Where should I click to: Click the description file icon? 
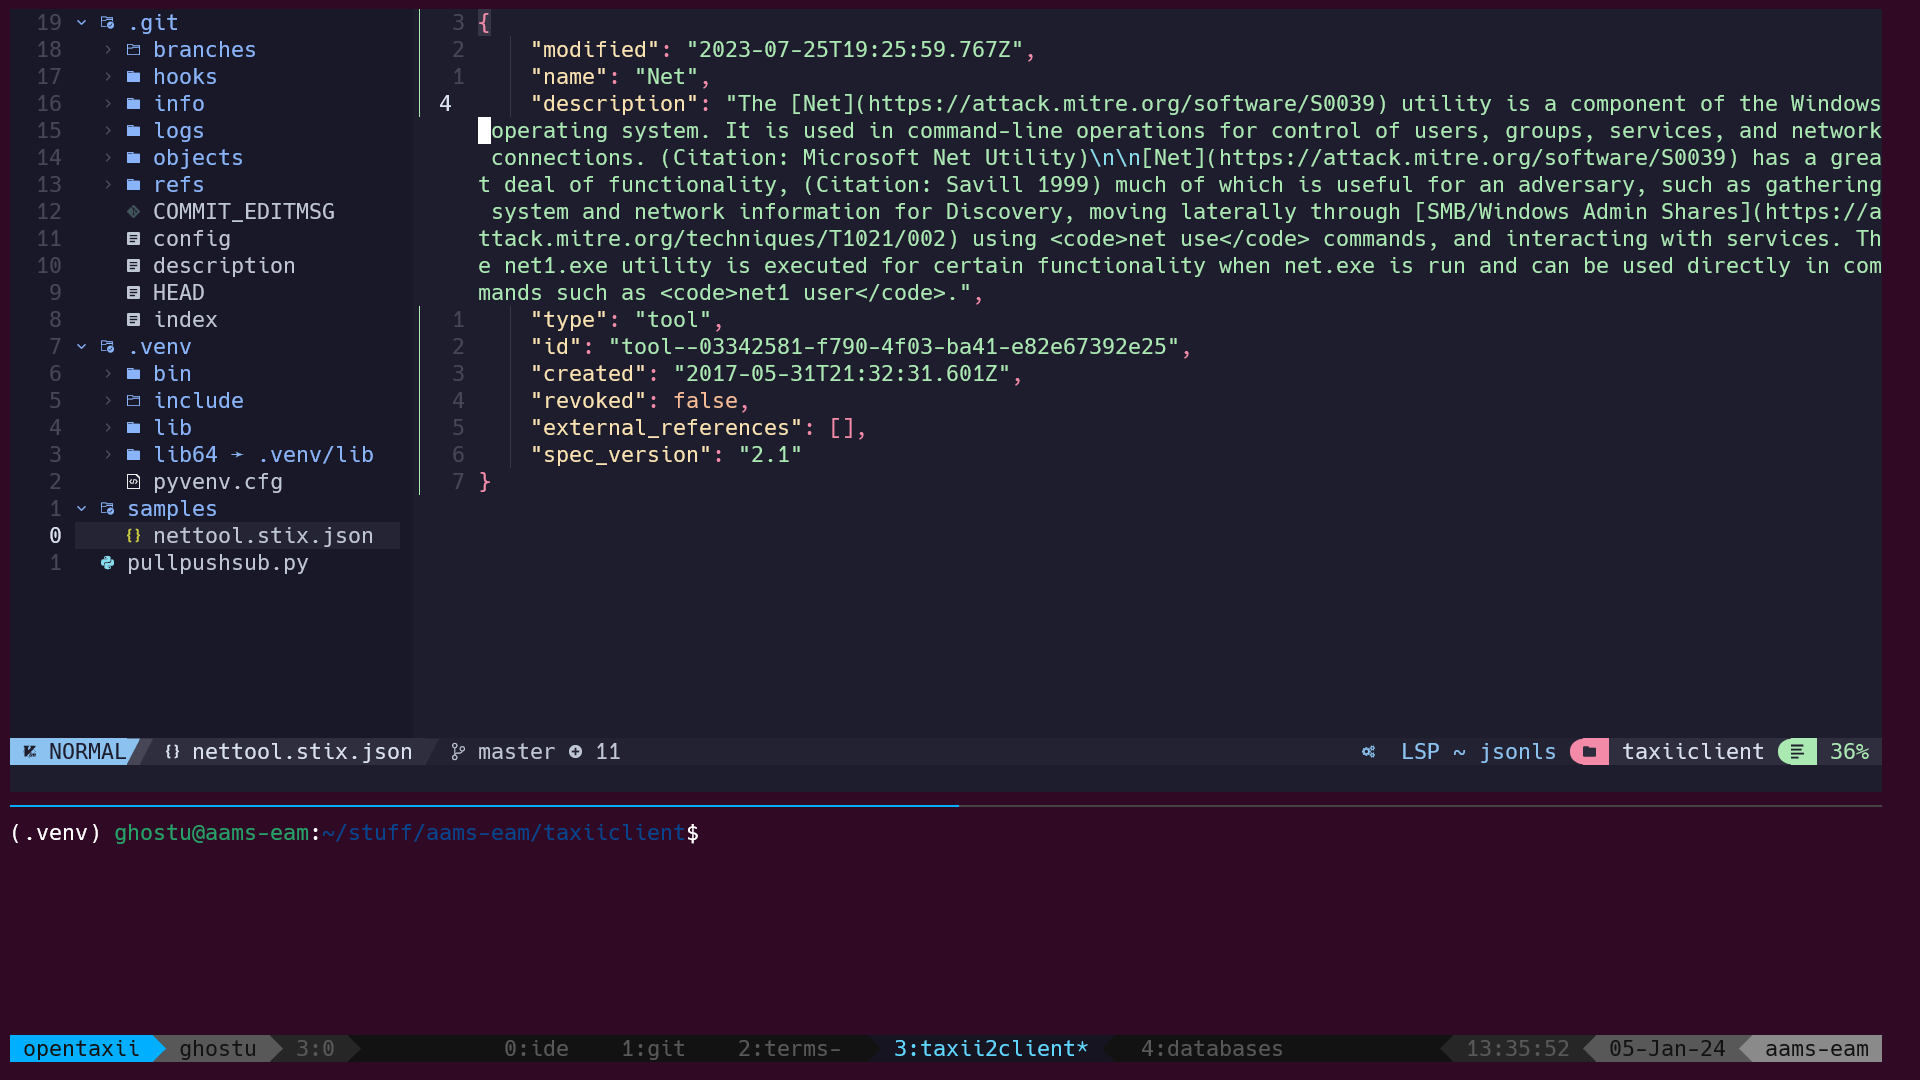(x=134, y=265)
